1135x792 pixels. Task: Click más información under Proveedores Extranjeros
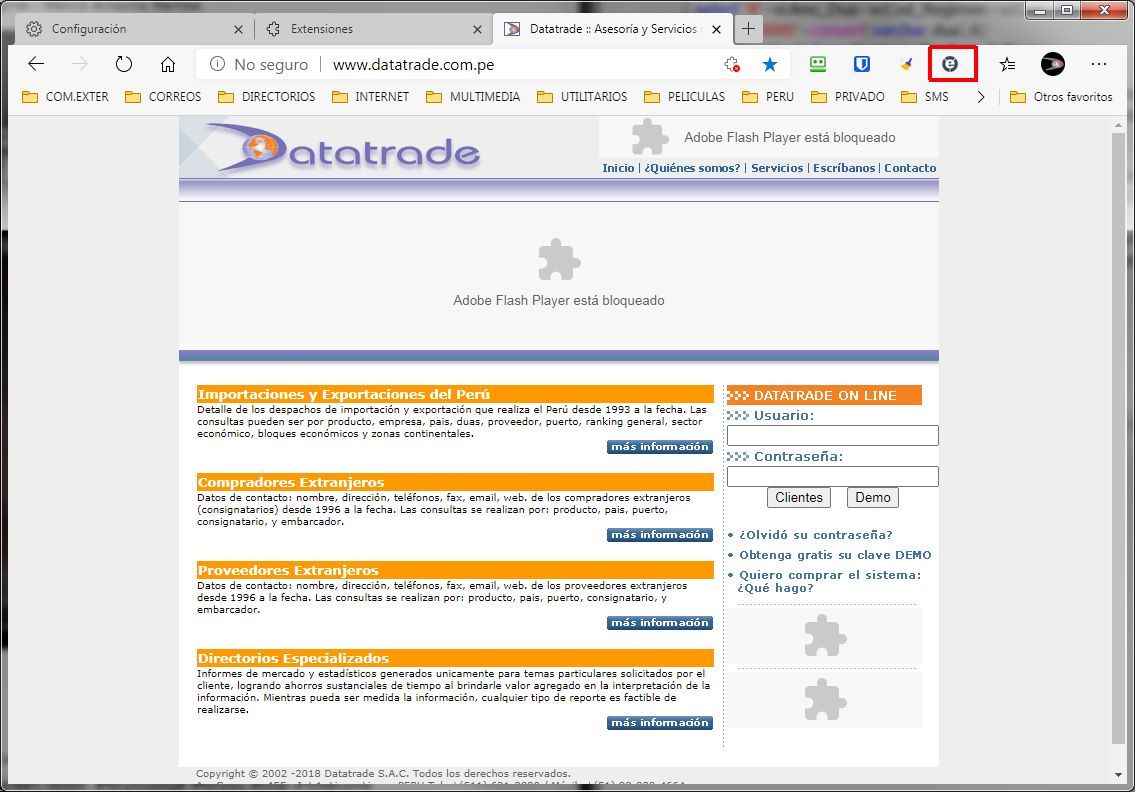click(x=659, y=623)
